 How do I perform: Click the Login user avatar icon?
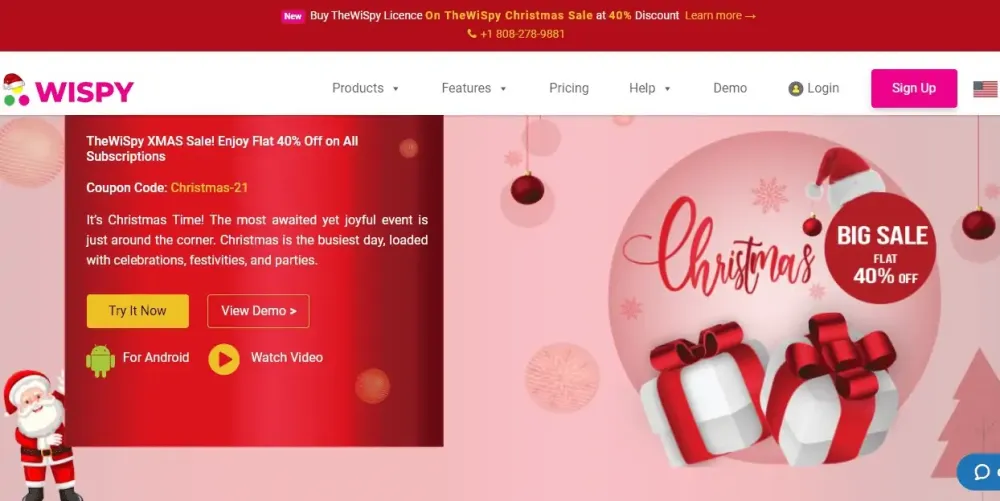(795, 89)
